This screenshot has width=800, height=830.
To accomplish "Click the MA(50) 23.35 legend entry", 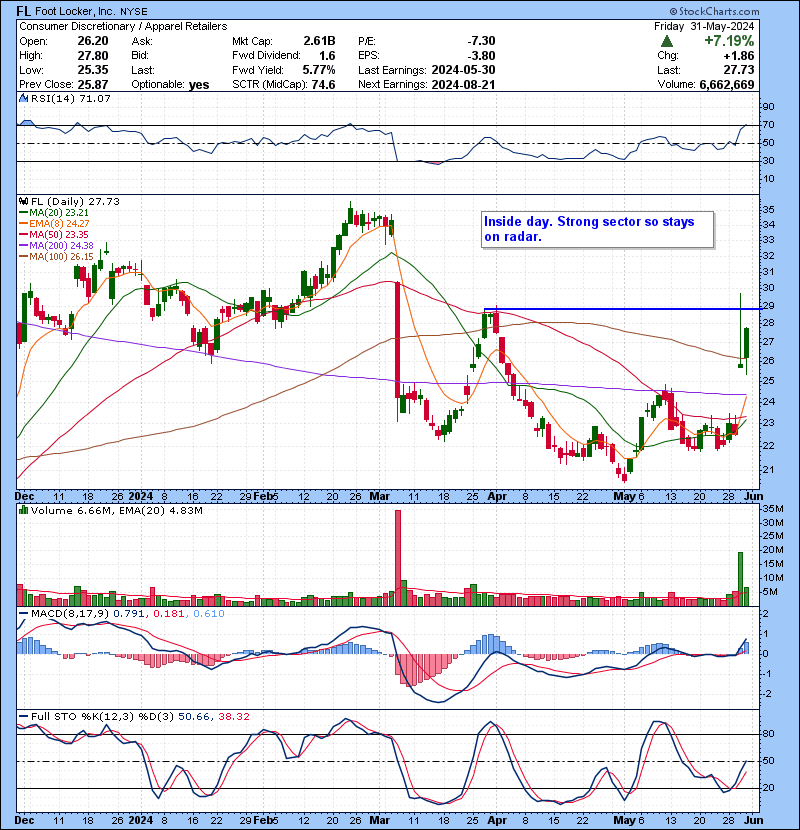I will tap(54, 234).
